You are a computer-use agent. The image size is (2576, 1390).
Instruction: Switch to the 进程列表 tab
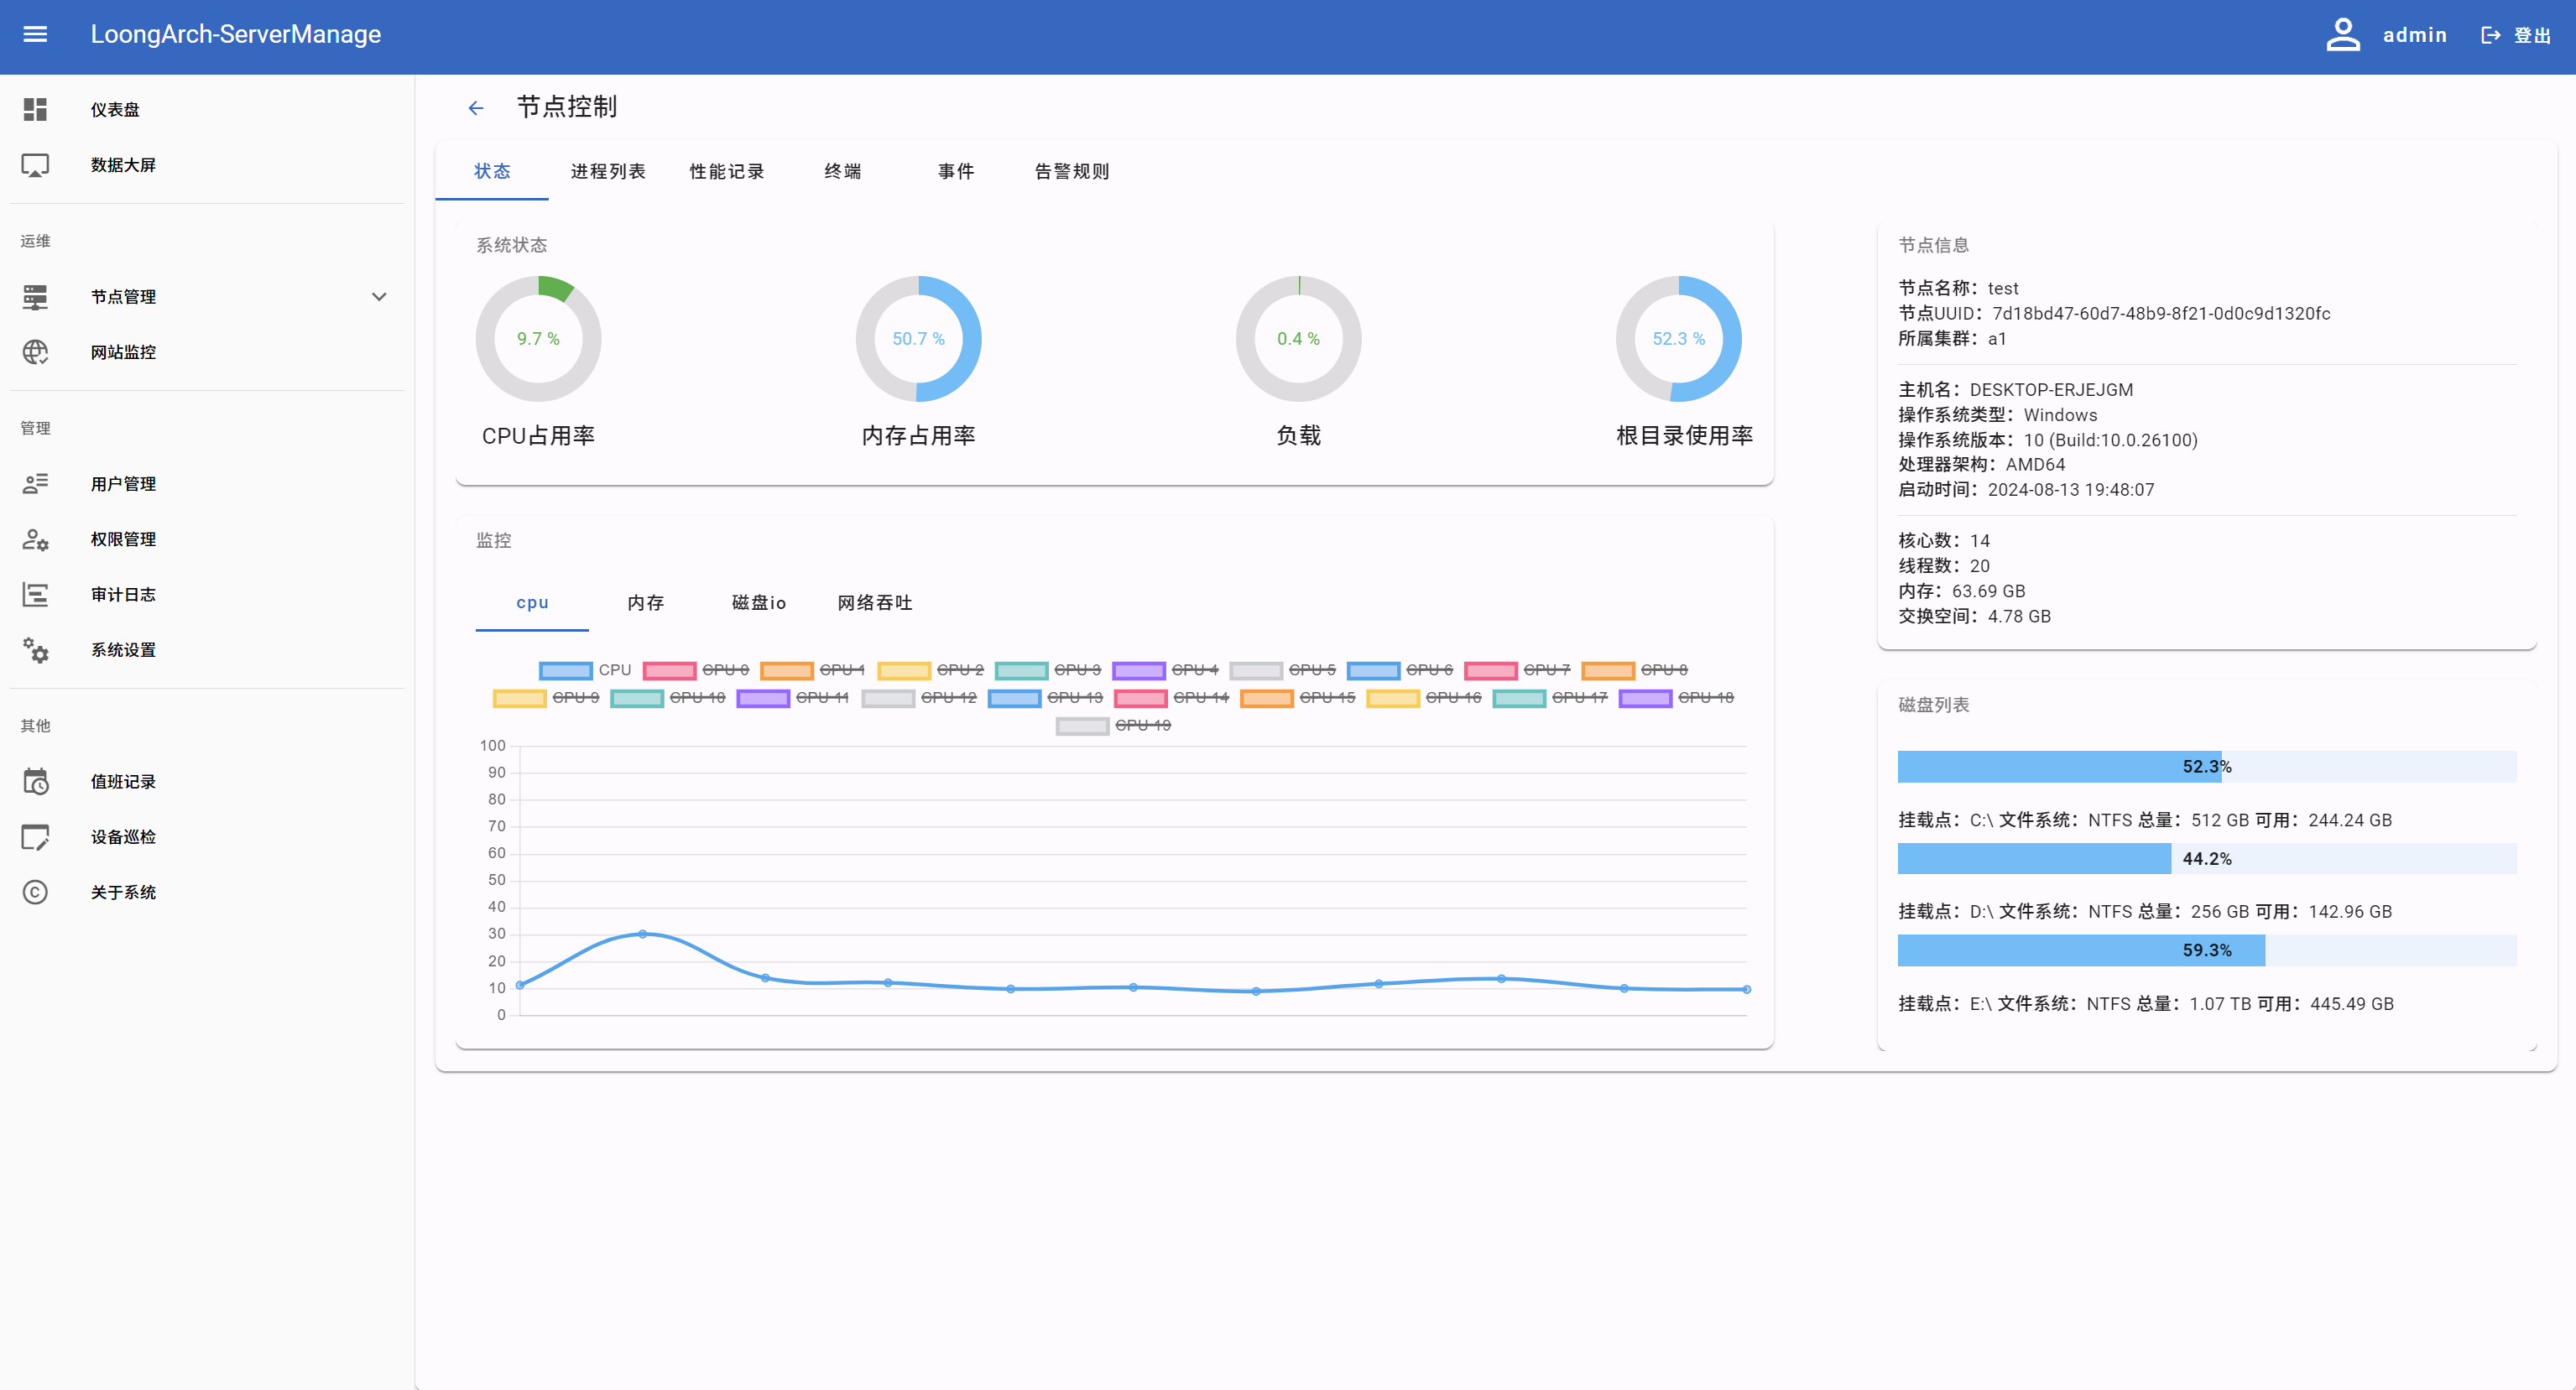point(607,172)
